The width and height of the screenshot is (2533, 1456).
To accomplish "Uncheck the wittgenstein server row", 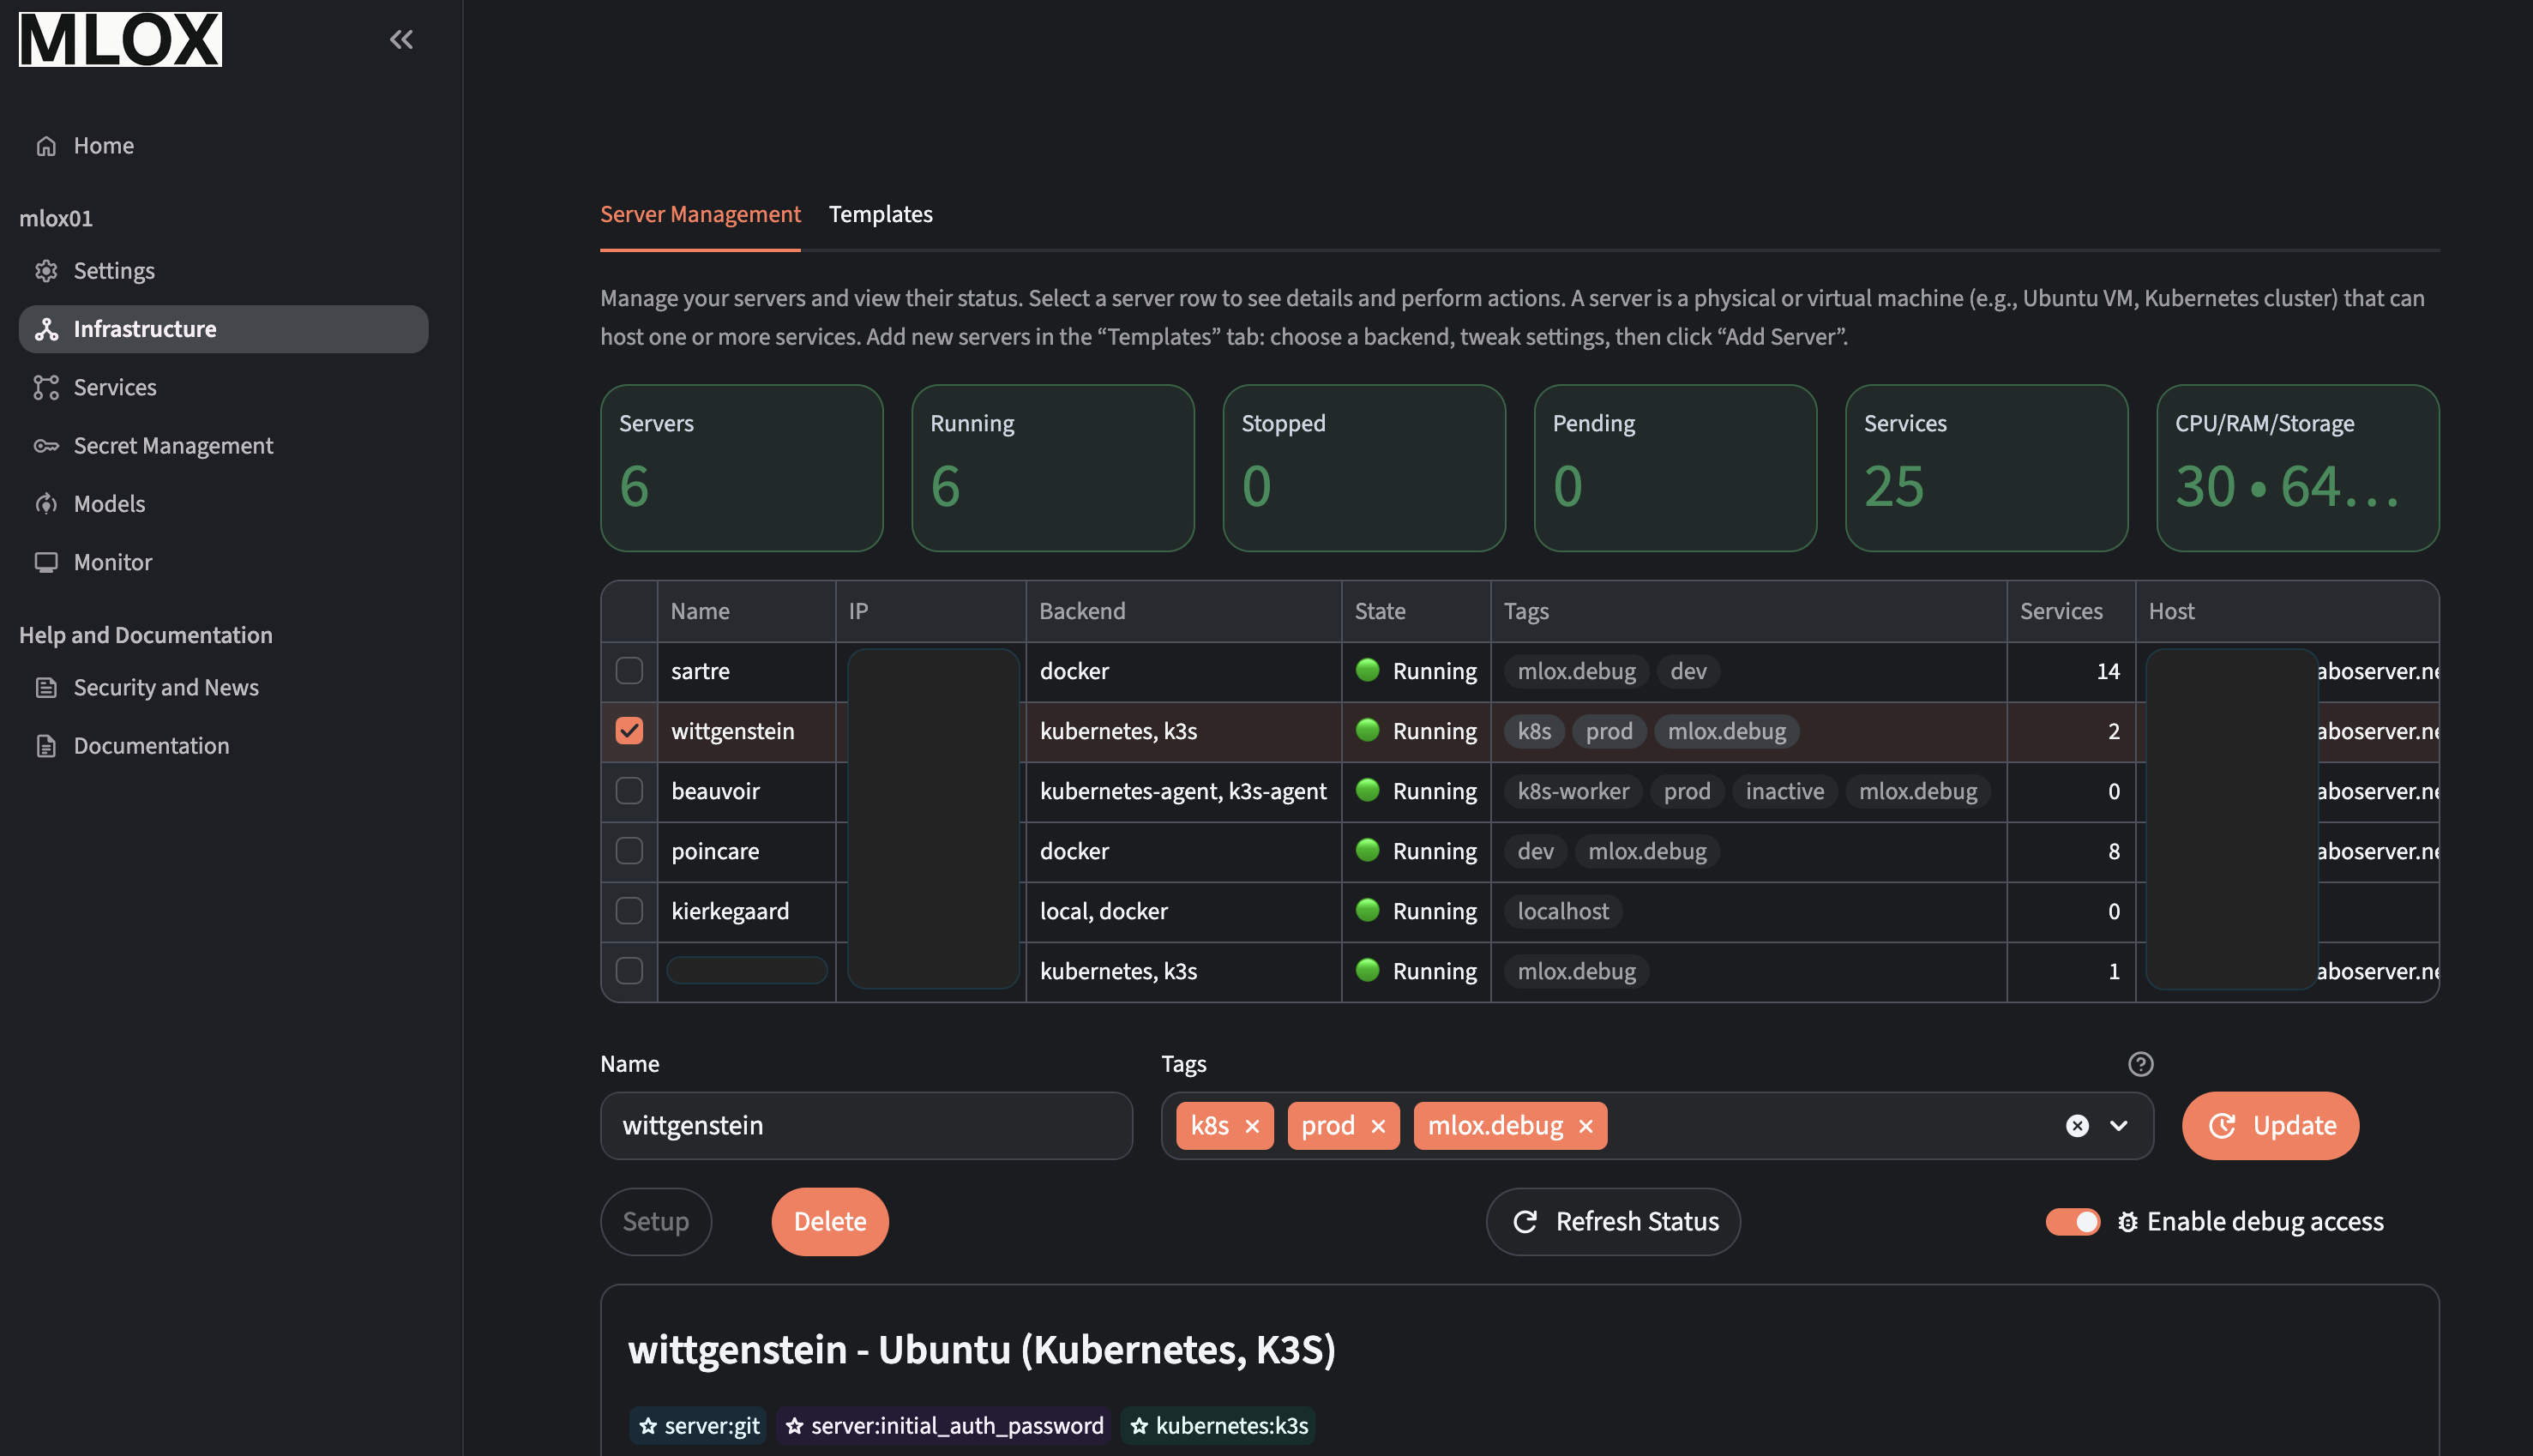I will pos(629,731).
